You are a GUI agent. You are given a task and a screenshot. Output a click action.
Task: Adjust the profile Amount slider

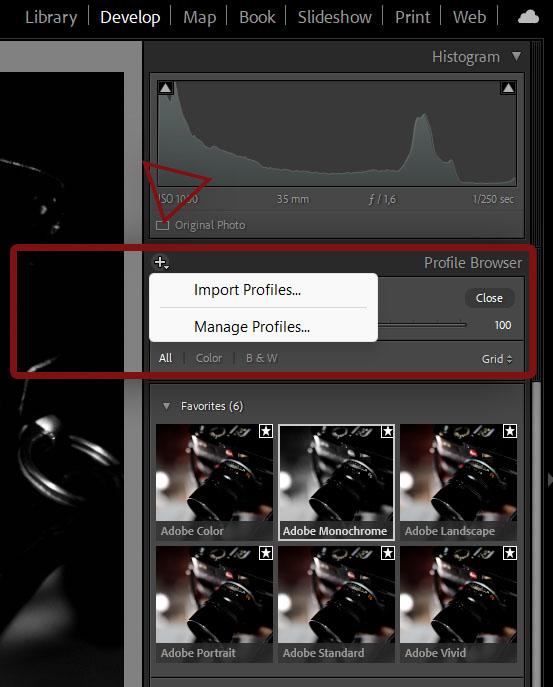click(x=422, y=325)
